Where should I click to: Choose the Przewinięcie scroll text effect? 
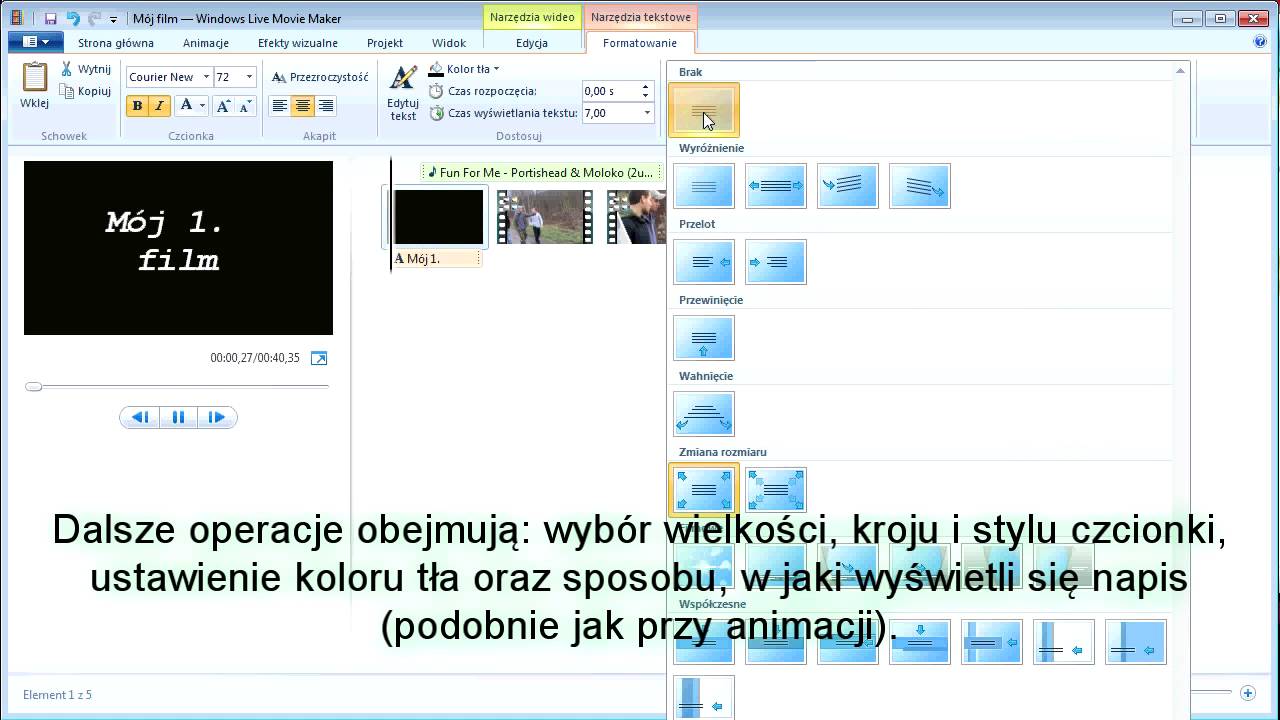(704, 338)
